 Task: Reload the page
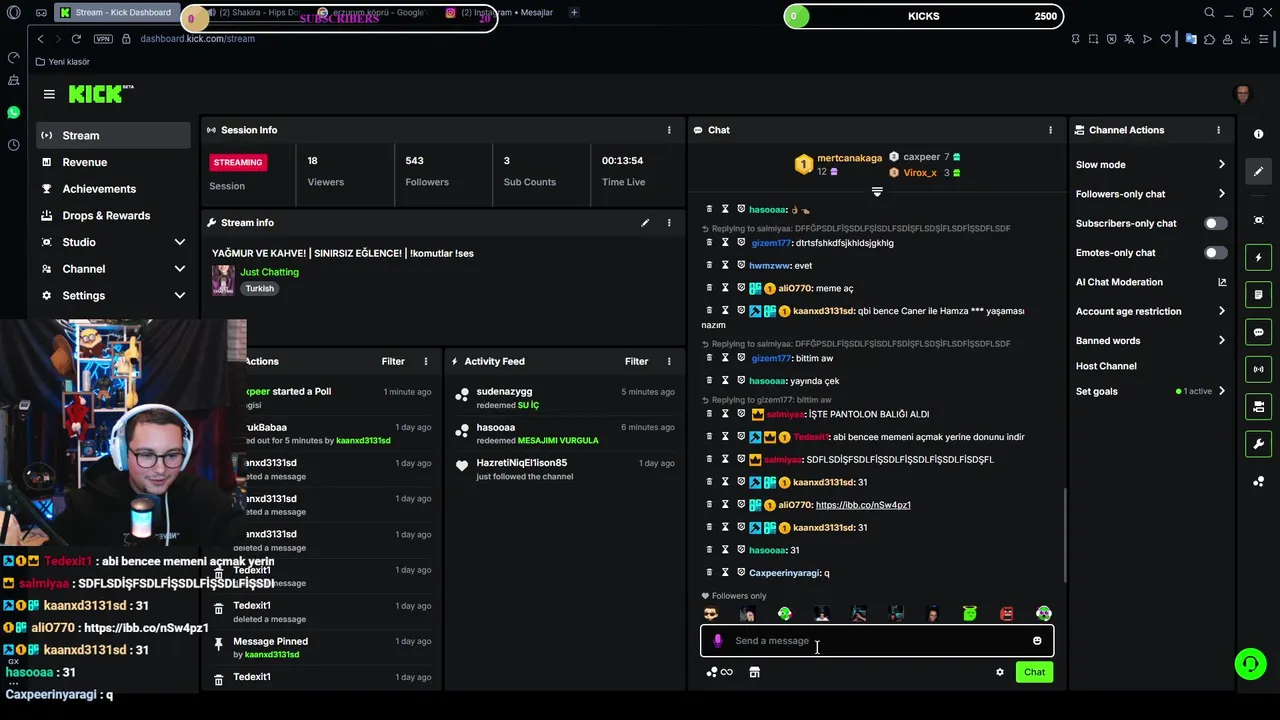tap(76, 39)
